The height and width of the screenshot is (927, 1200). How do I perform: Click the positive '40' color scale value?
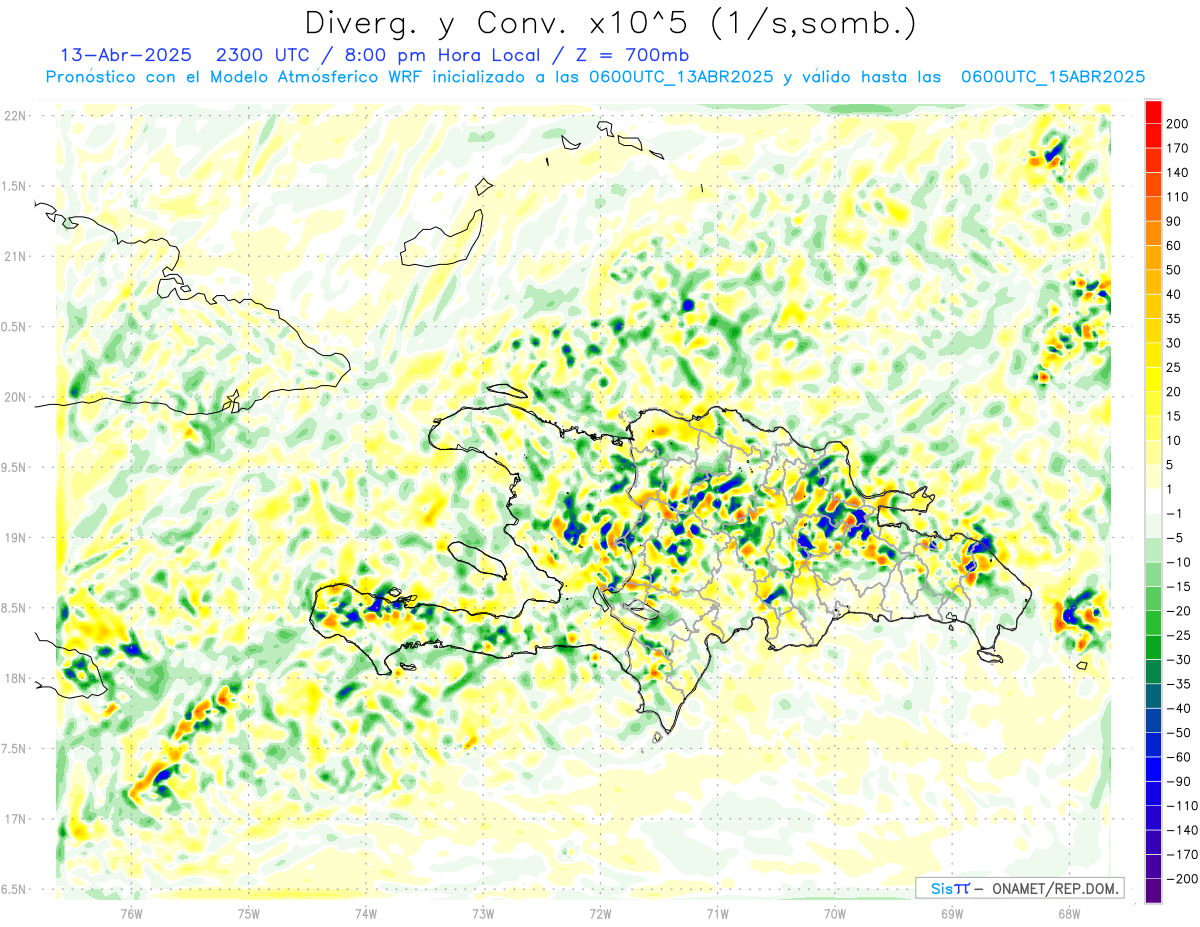click(x=1174, y=294)
